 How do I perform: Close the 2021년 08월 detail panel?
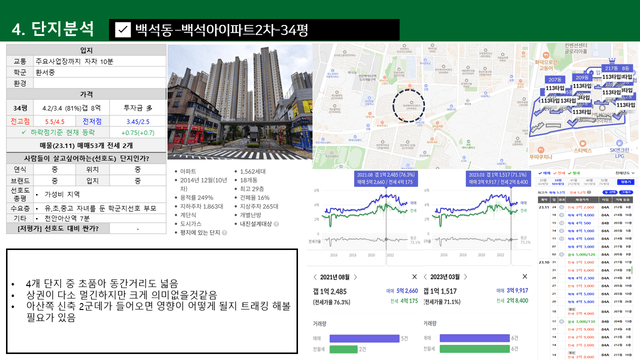click(x=414, y=277)
